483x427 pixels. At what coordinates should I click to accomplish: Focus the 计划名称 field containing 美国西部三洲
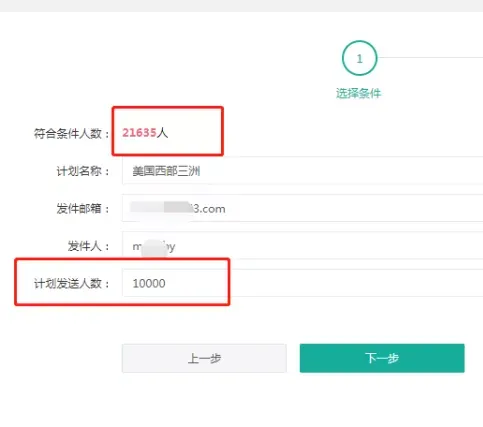click(303, 171)
